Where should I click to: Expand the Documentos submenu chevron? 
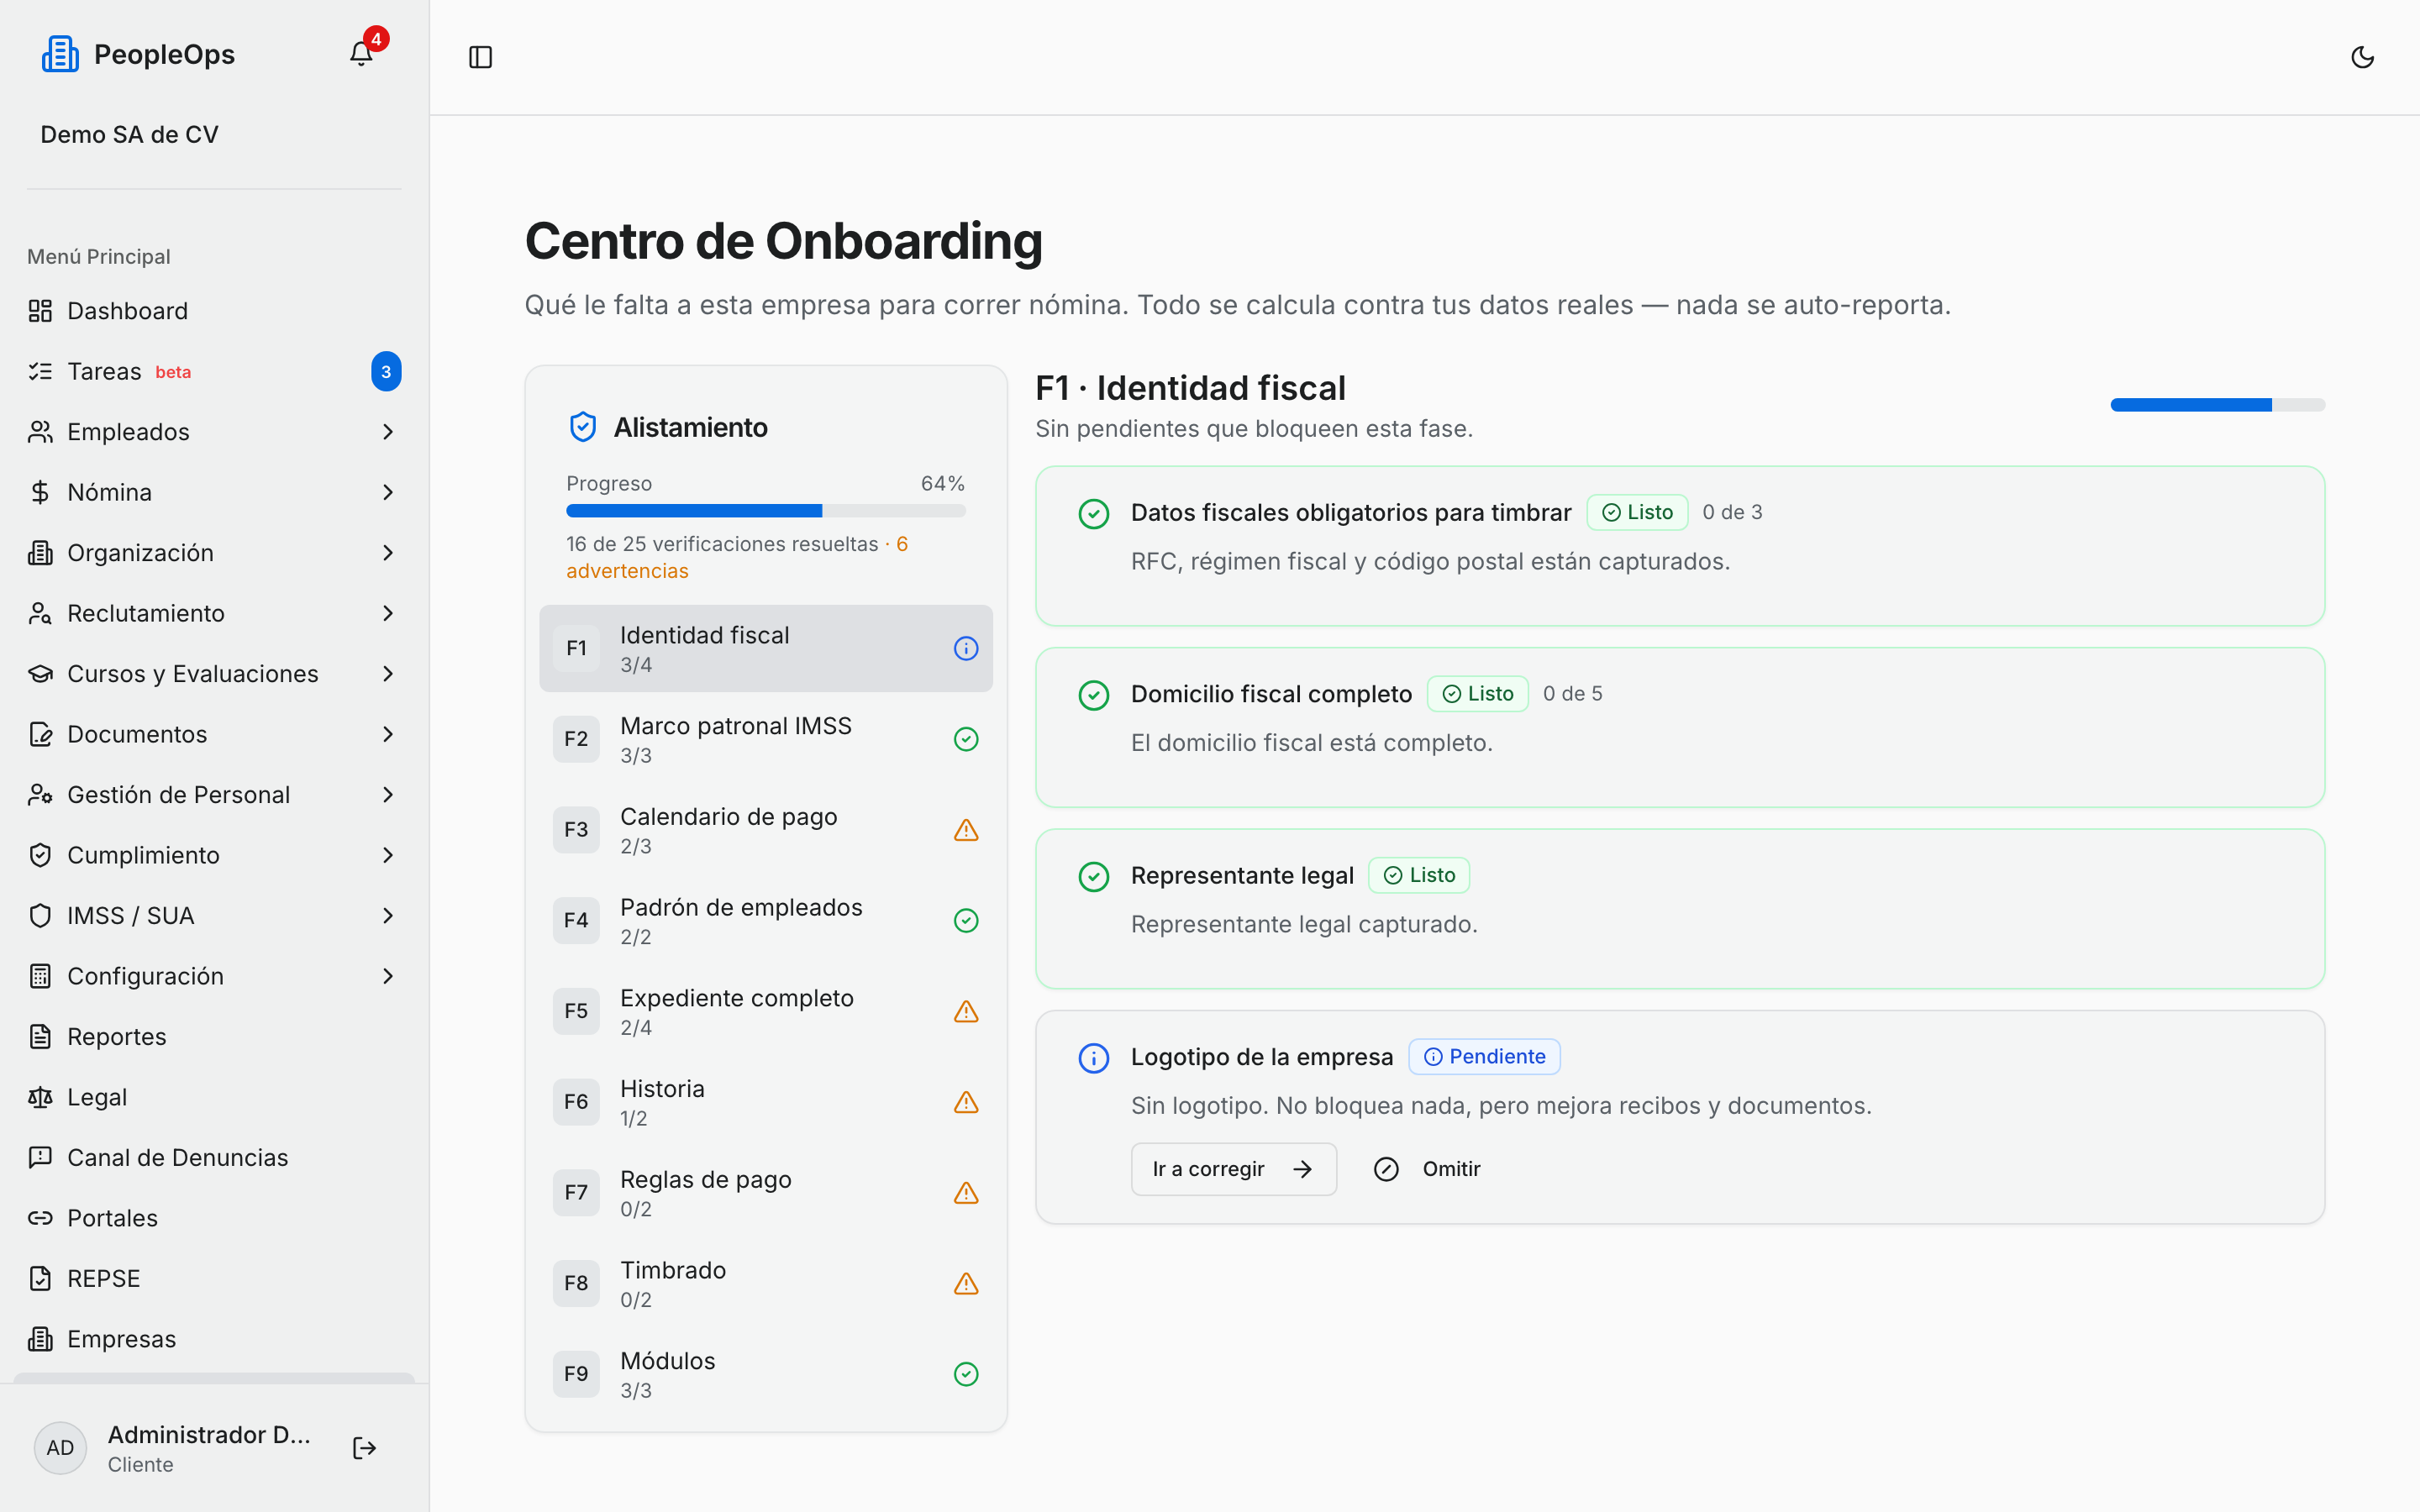tap(388, 734)
